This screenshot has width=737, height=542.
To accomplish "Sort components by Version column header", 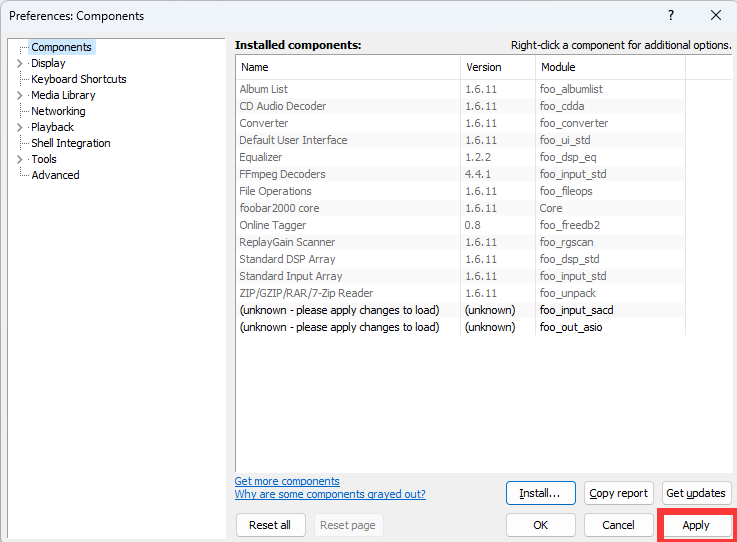I will [498, 67].
